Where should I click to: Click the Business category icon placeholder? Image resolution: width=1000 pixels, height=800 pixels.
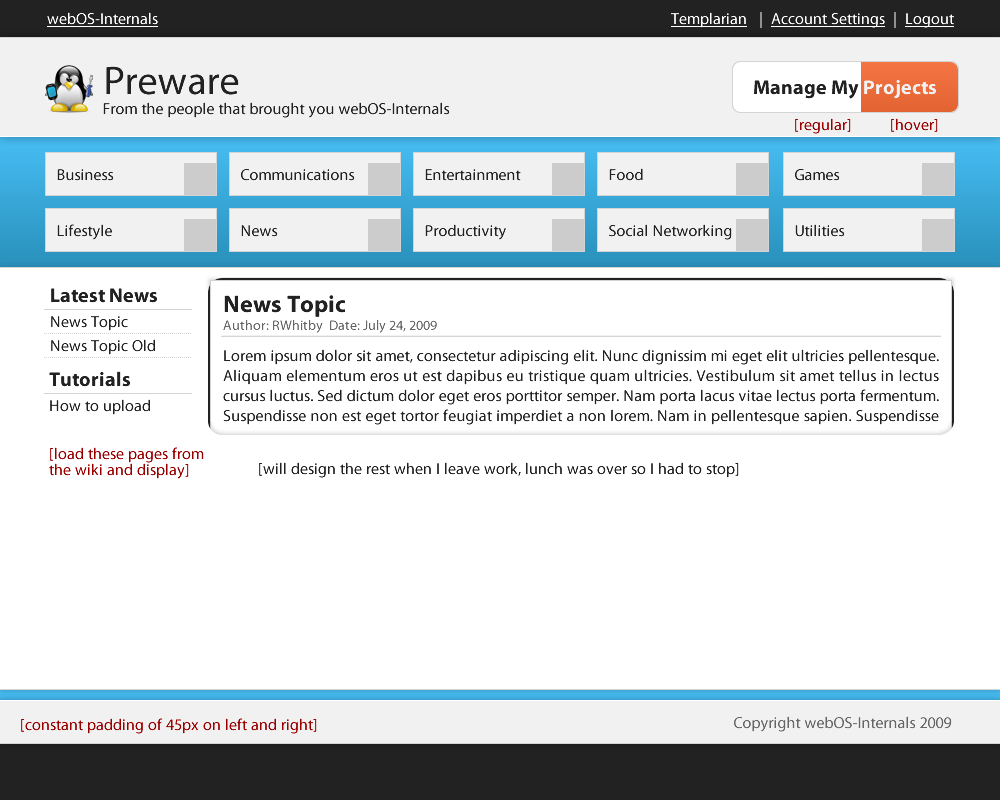(x=200, y=179)
